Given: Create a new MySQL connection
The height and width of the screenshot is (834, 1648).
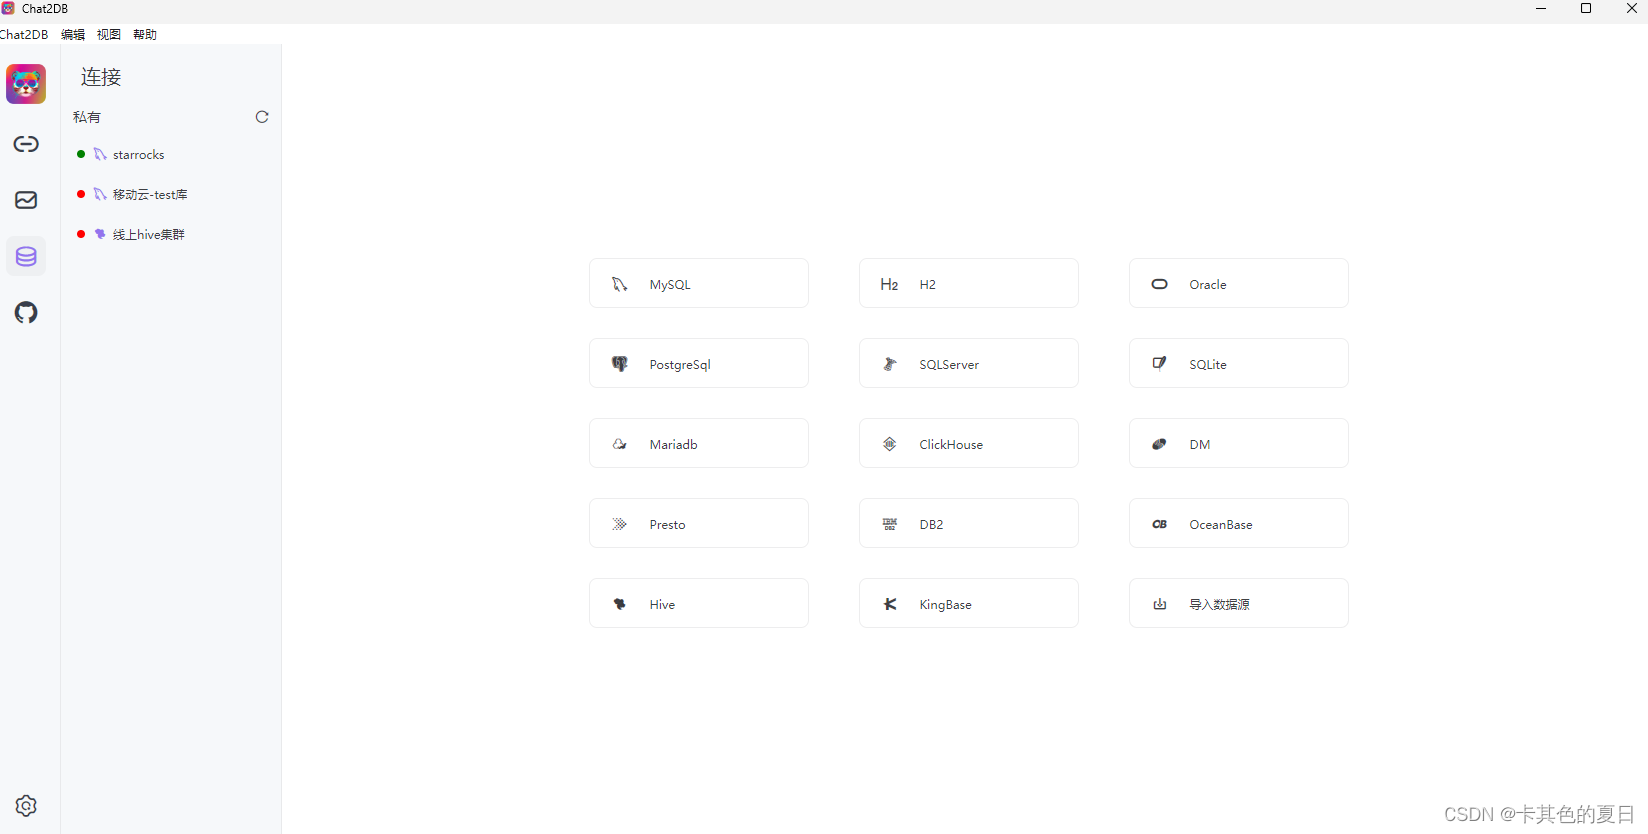Looking at the screenshot, I should tap(699, 283).
